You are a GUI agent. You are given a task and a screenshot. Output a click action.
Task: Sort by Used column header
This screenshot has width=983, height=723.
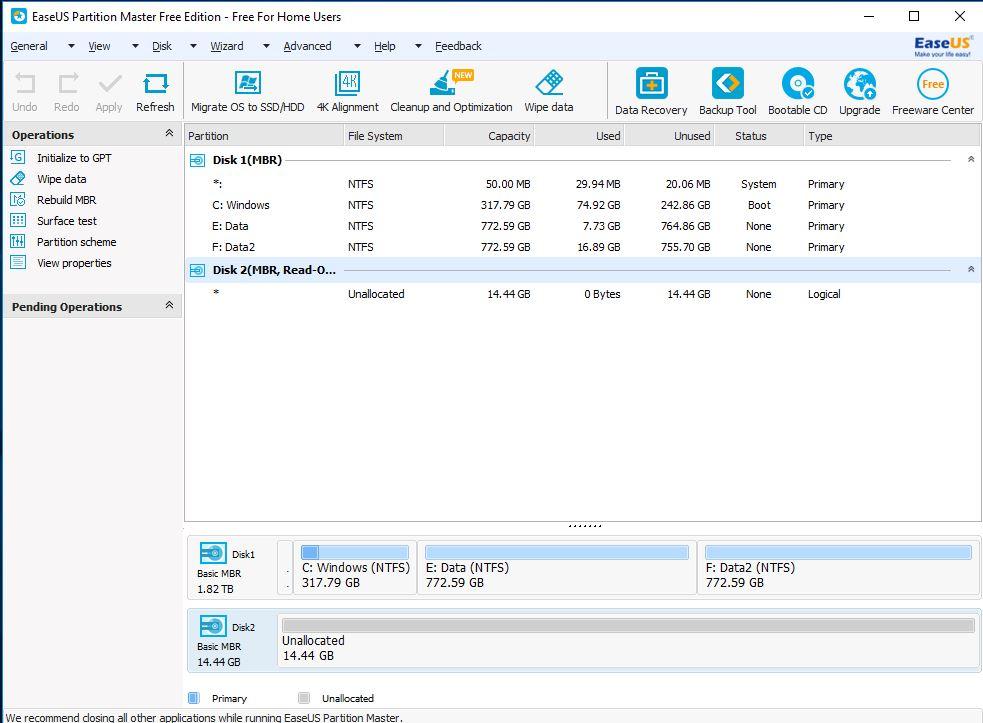(579, 136)
